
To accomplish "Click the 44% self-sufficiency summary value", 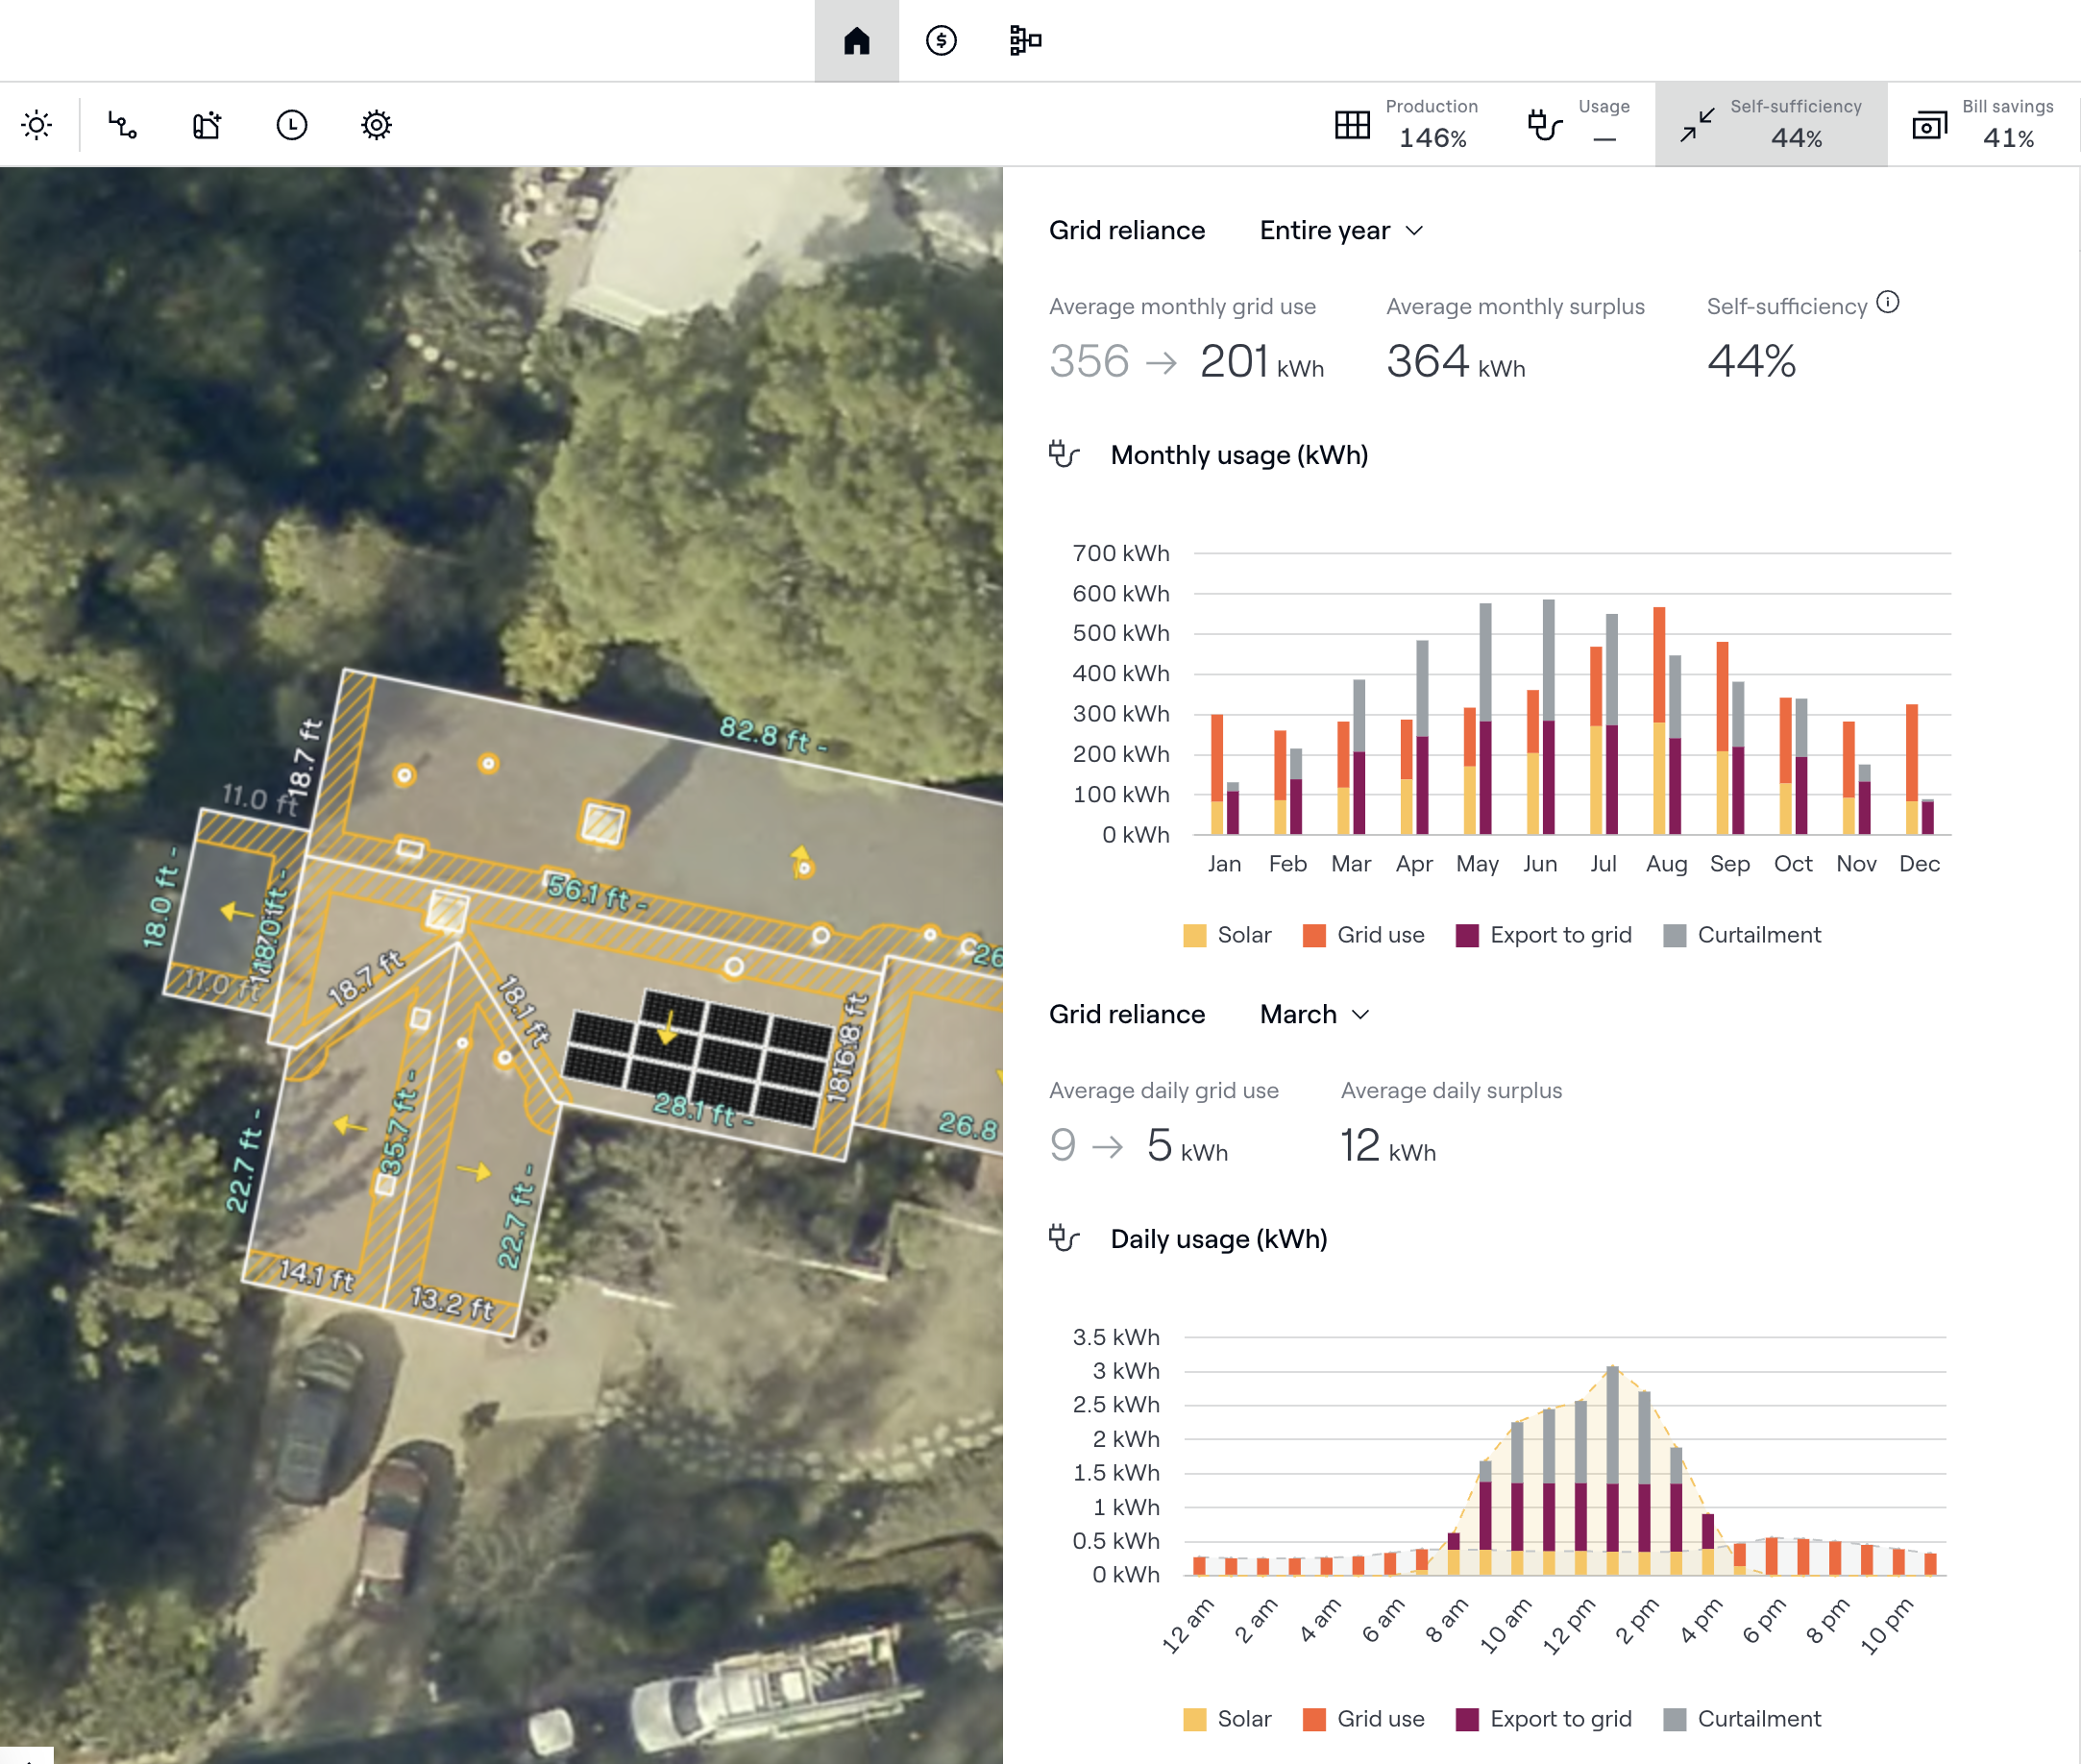I will [x=1751, y=361].
